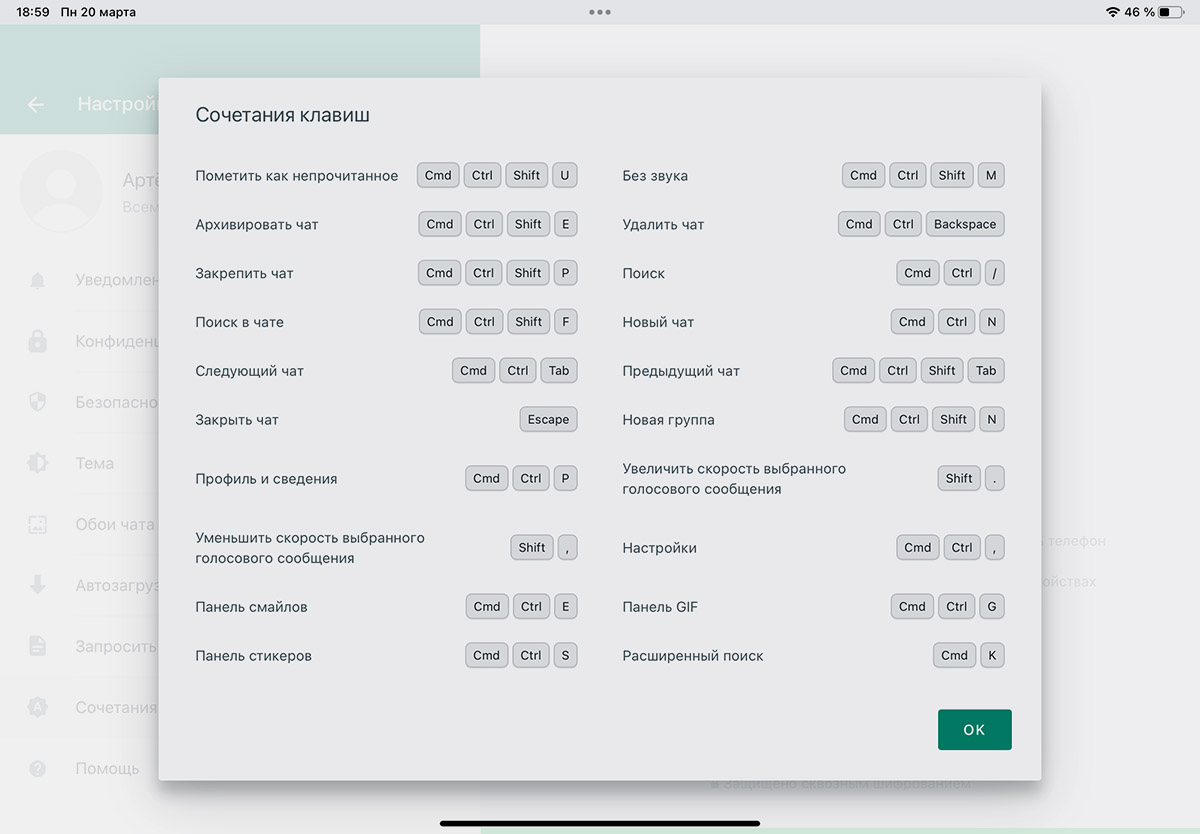The width and height of the screenshot is (1200, 834).
Task: Click the shield security icon
Action: click(38, 402)
